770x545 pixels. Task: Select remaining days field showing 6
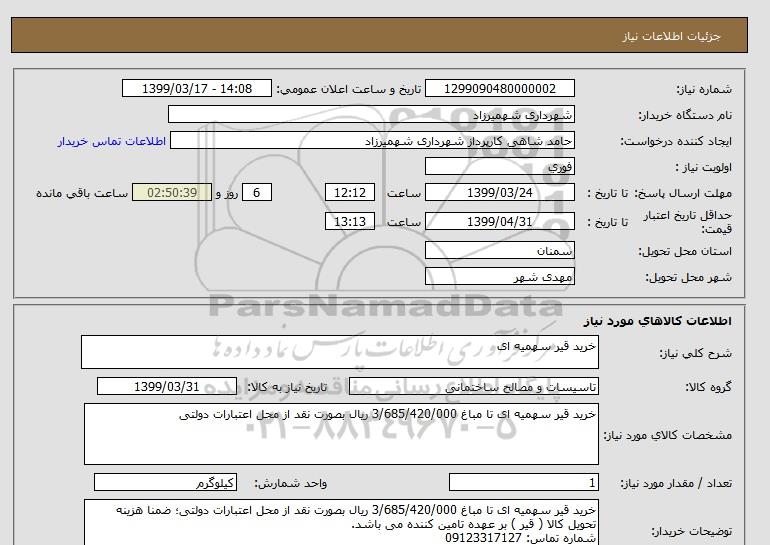(x=256, y=192)
